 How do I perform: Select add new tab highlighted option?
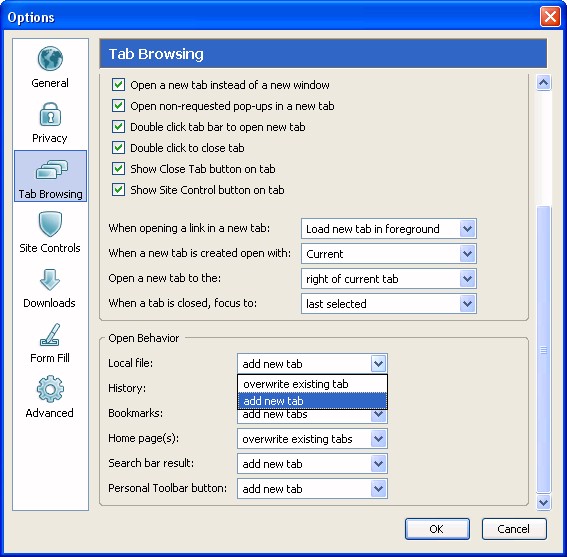tap(312, 401)
